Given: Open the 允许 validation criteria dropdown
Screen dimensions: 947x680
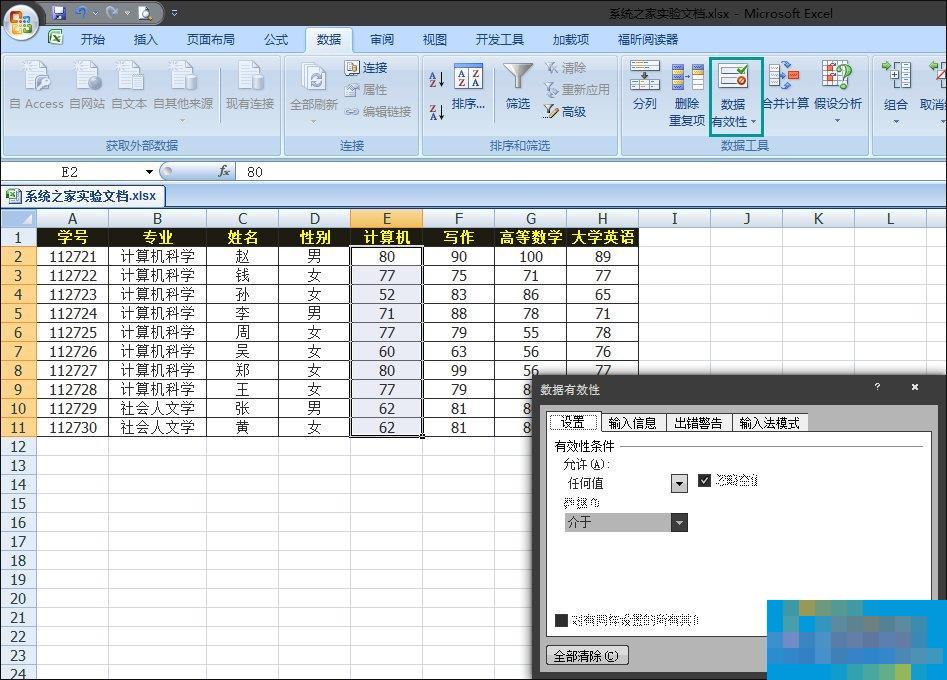Looking at the screenshot, I should pyautogui.click(x=678, y=482).
